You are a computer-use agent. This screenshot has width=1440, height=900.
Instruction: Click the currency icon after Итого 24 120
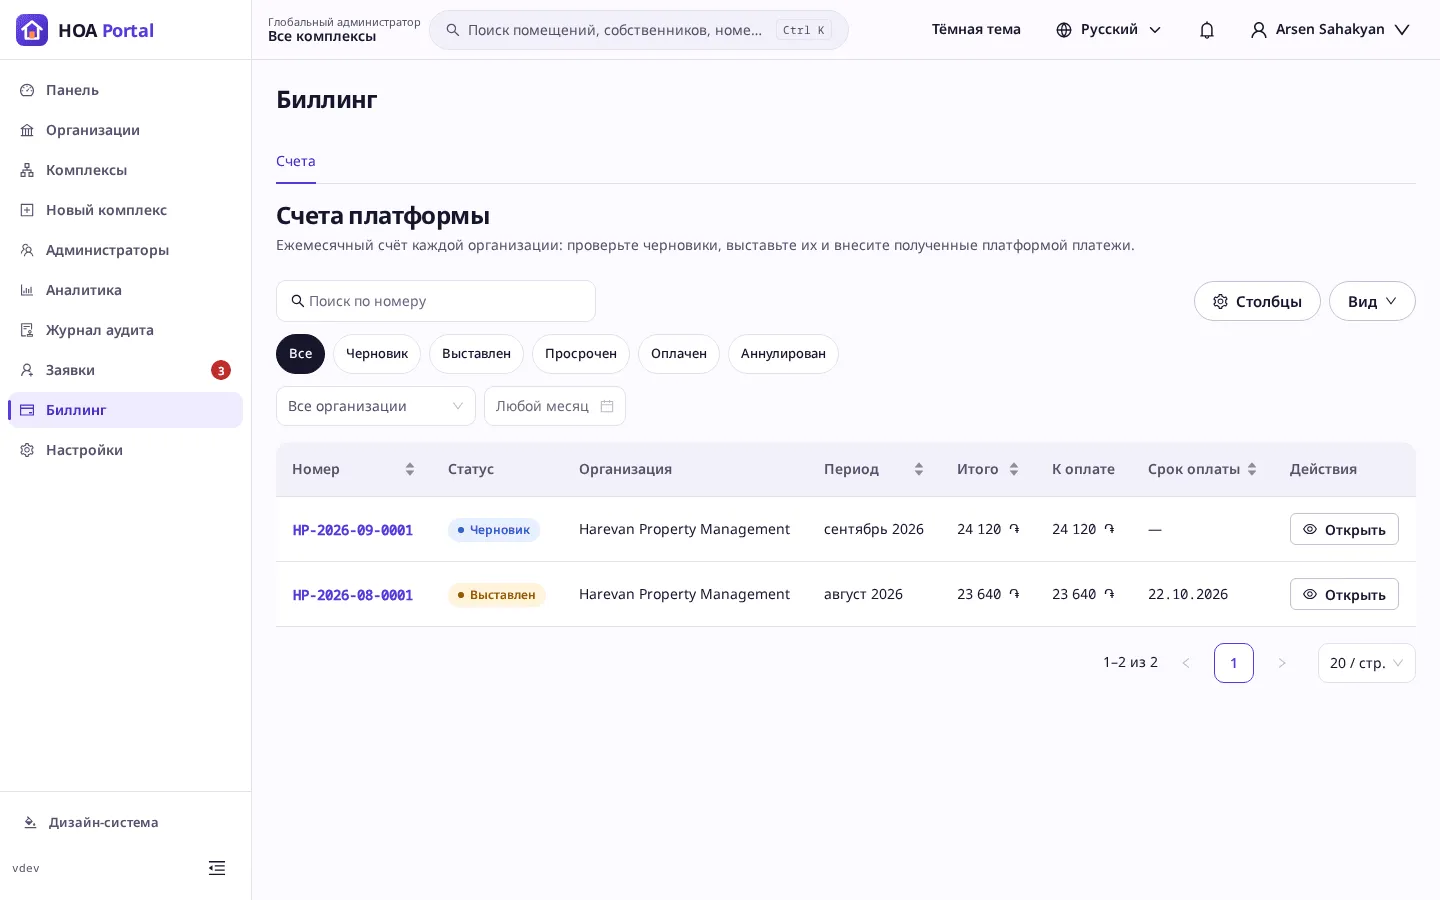point(1014,529)
